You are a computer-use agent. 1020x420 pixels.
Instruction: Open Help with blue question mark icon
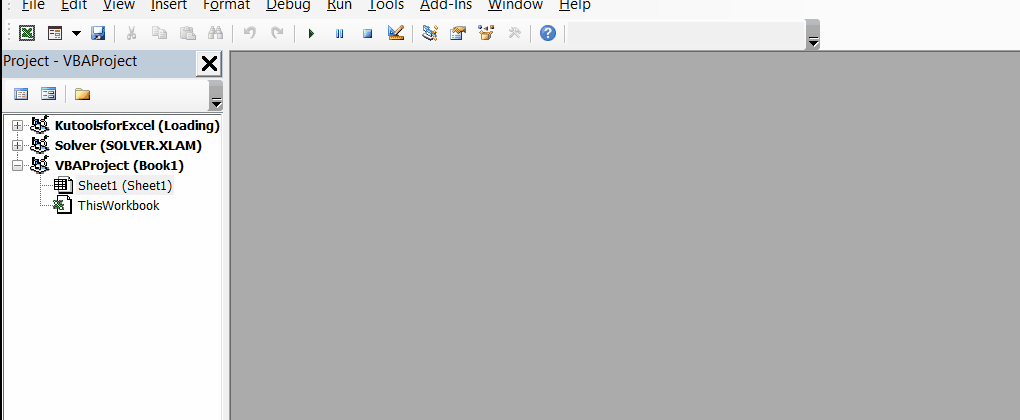tap(548, 33)
